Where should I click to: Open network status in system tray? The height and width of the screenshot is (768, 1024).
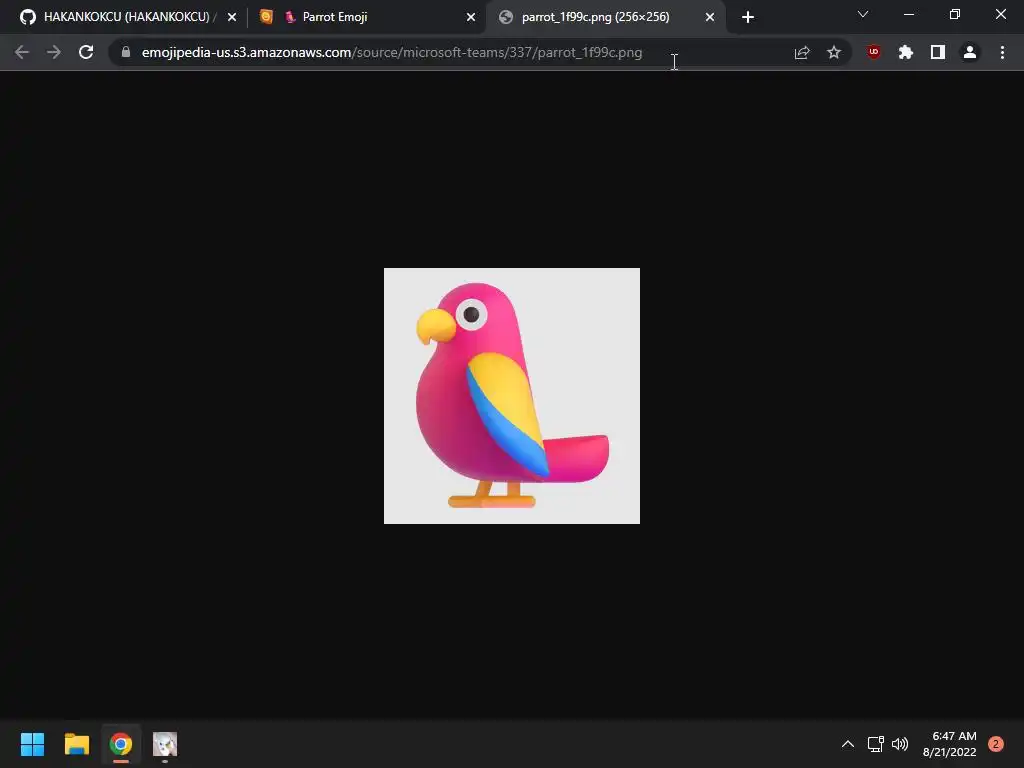click(875, 744)
